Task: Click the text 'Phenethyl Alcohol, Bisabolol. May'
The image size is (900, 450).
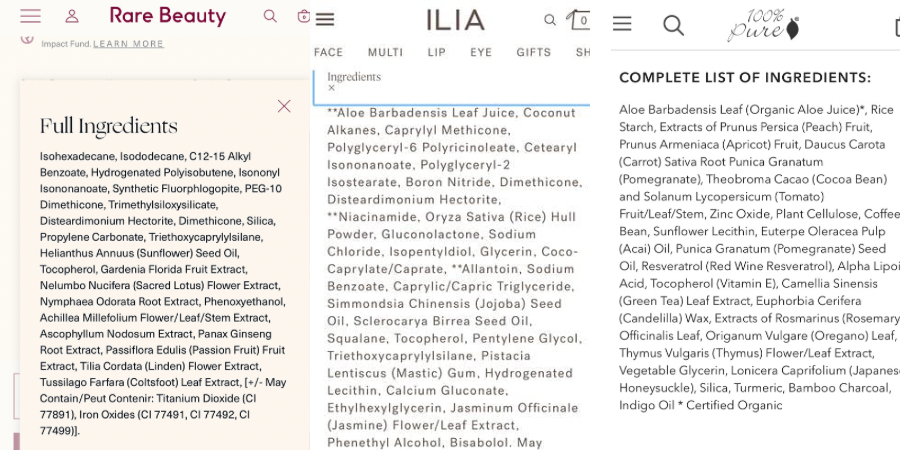Action: pyautogui.click(x=435, y=443)
